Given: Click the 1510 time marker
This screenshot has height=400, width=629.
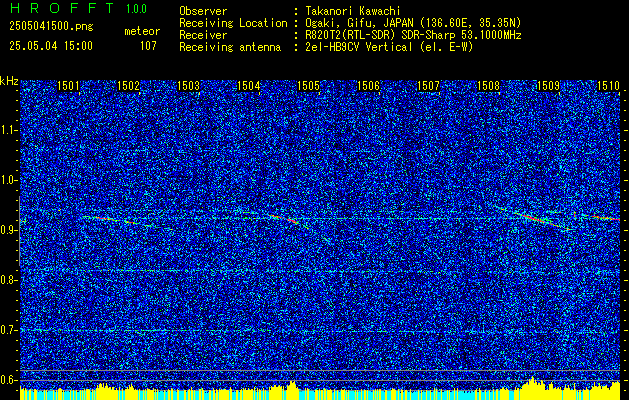Looking at the screenshot, I should point(609,86).
